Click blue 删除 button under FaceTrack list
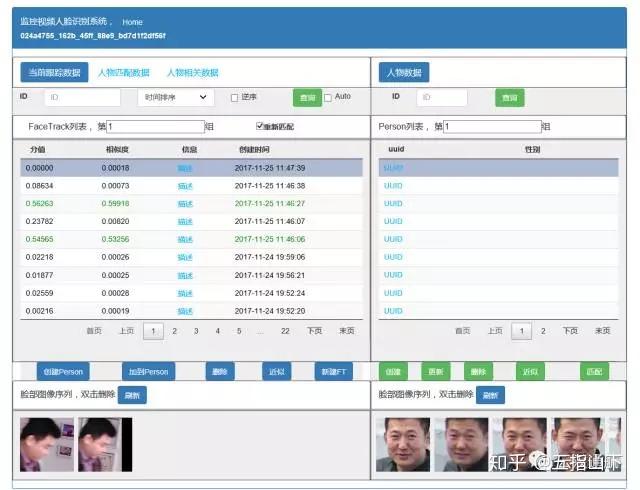 pyautogui.click(x=220, y=372)
